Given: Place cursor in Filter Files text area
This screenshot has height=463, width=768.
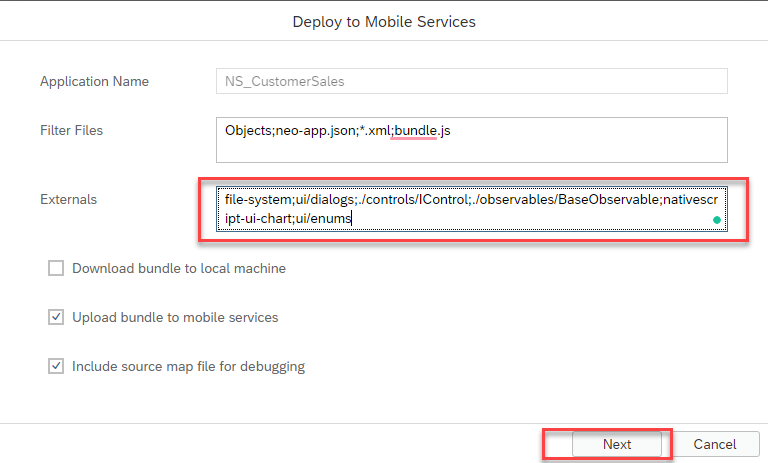Looking at the screenshot, I should pos(472,140).
